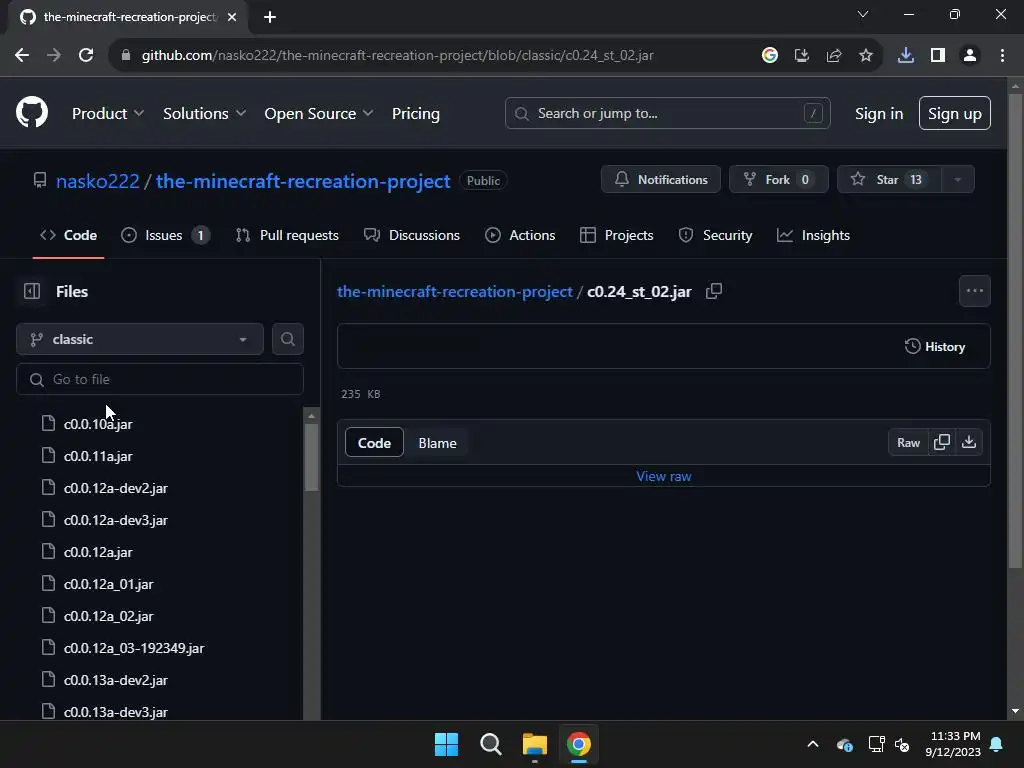Viewport: 1024px width, 768px height.
Task: Open the Security tab
Action: point(716,235)
